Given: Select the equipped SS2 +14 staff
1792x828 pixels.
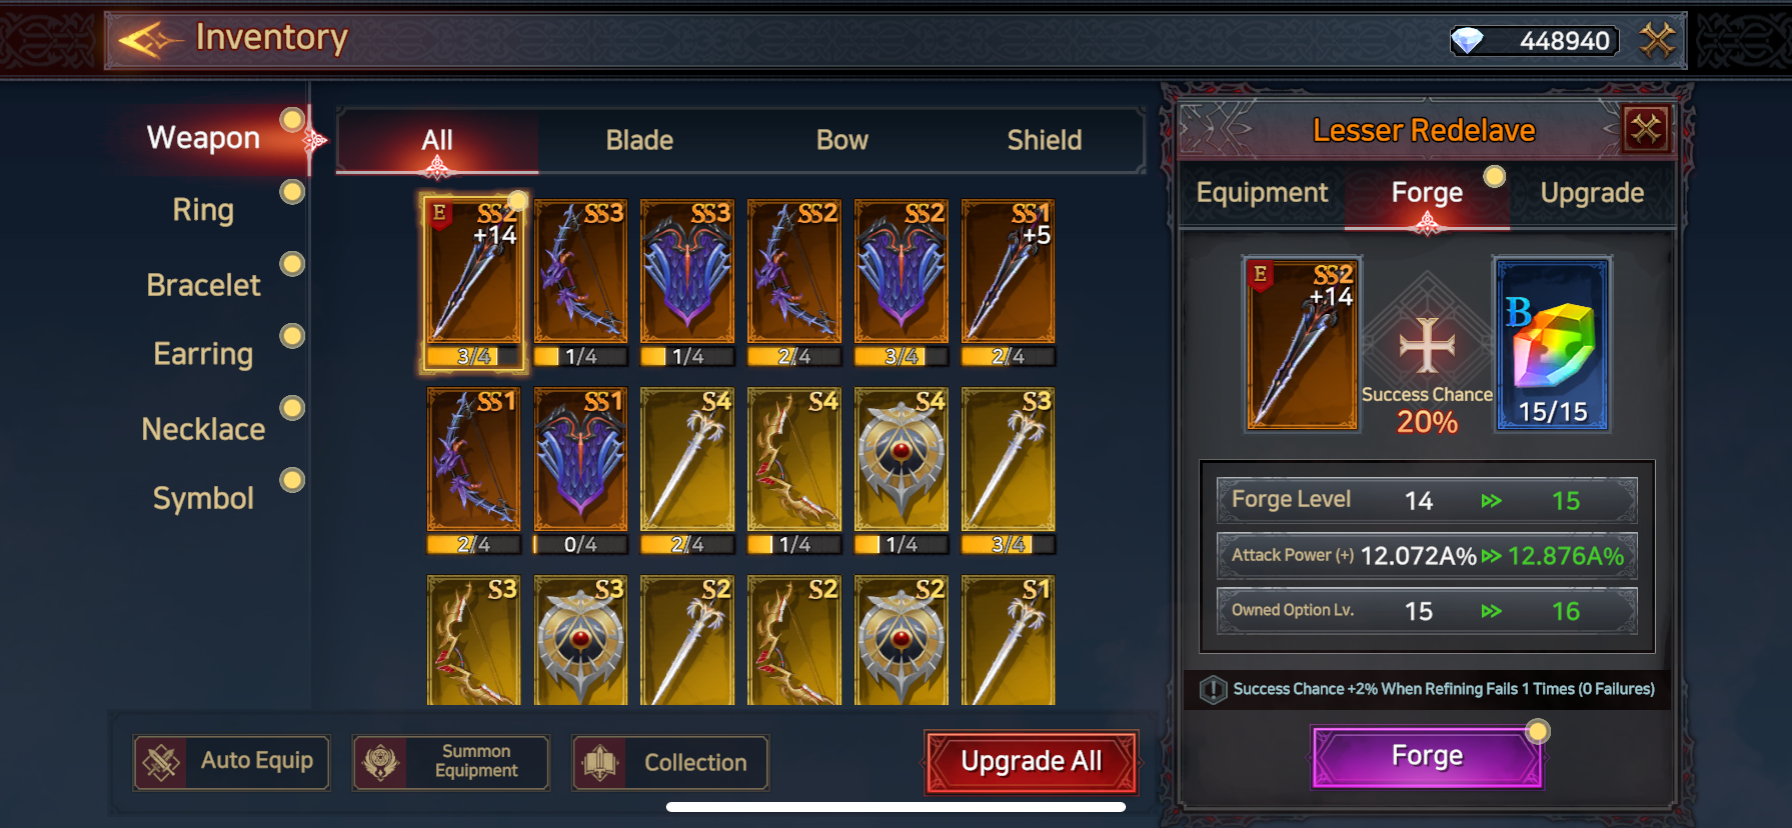Looking at the screenshot, I should 473,282.
